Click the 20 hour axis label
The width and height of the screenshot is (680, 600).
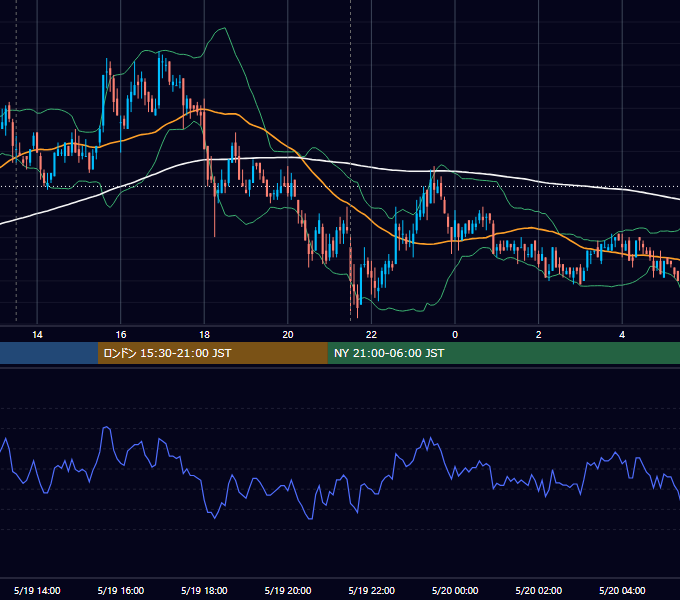click(288, 335)
